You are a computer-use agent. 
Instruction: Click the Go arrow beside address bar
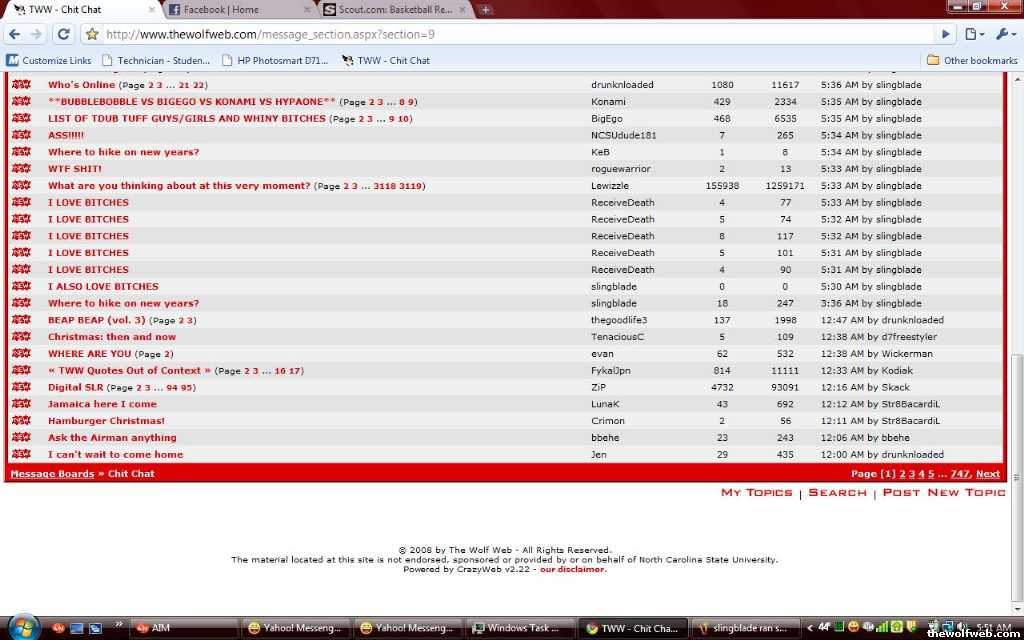click(x=945, y=34)
